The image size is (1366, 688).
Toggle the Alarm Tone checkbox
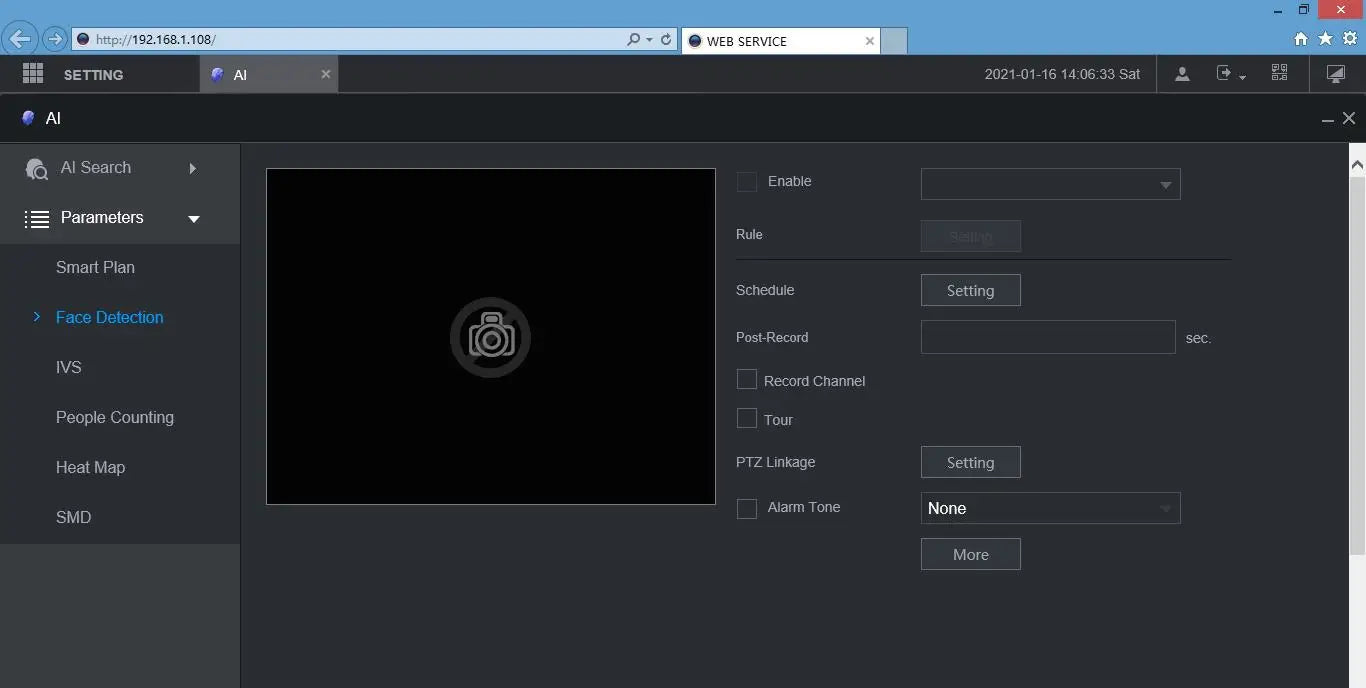click(747, 508)
